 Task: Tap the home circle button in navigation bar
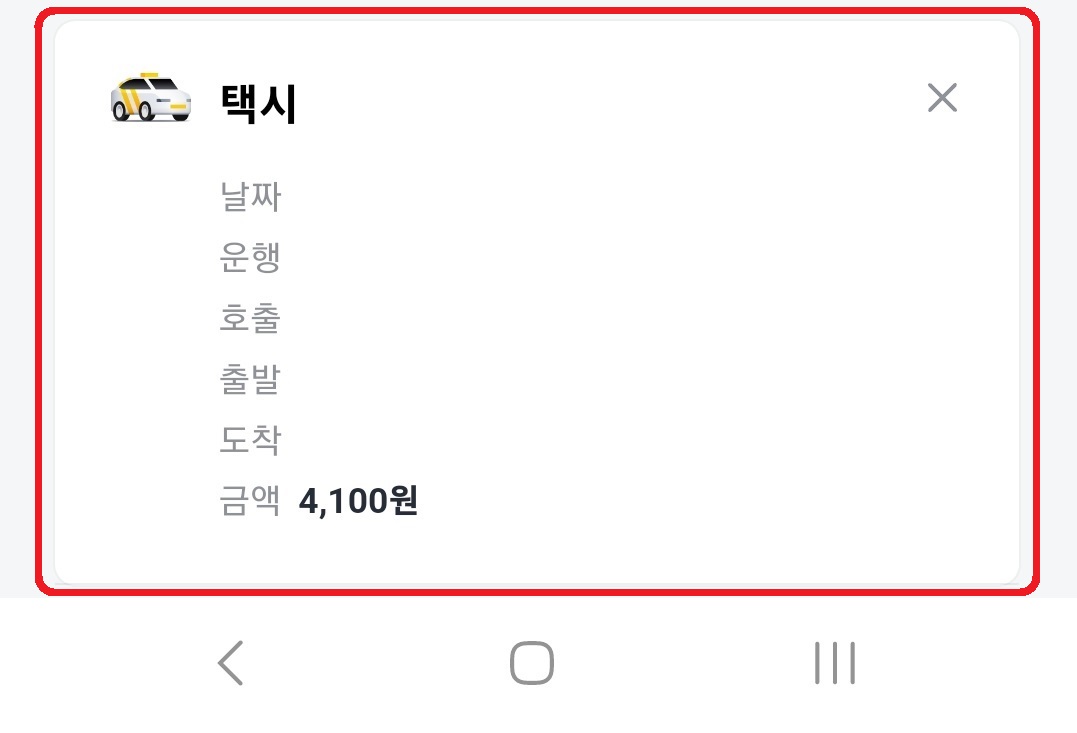coord(534,661)
